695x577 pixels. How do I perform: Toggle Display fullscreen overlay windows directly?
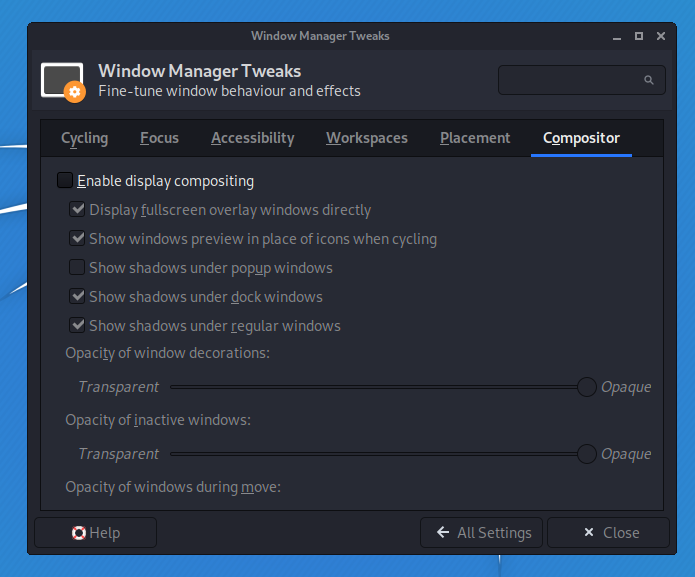click(77, 210)
